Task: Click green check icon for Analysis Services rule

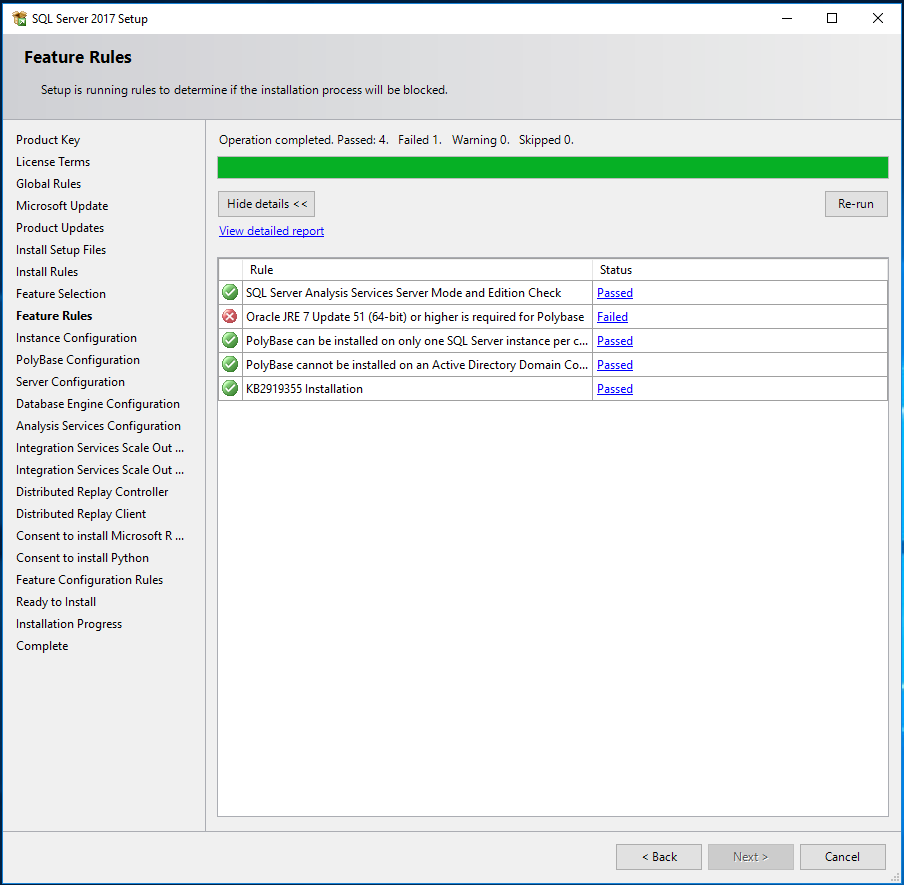Action: pyautogui.click(x=230, y=293)
